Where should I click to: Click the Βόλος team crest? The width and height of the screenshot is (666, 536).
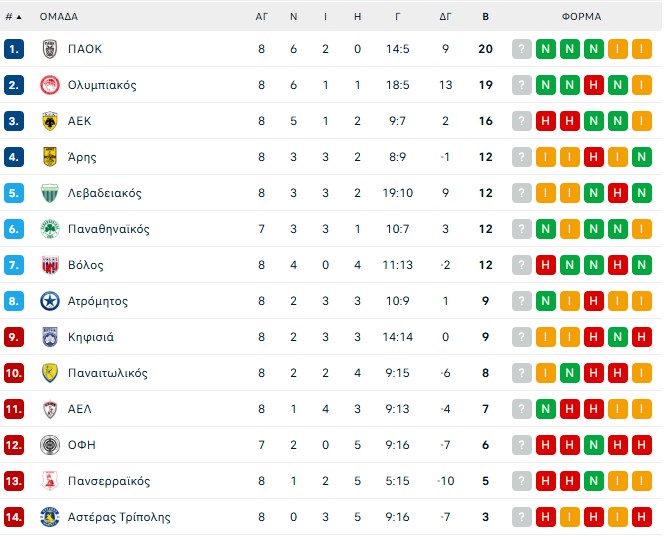[50, 265]
